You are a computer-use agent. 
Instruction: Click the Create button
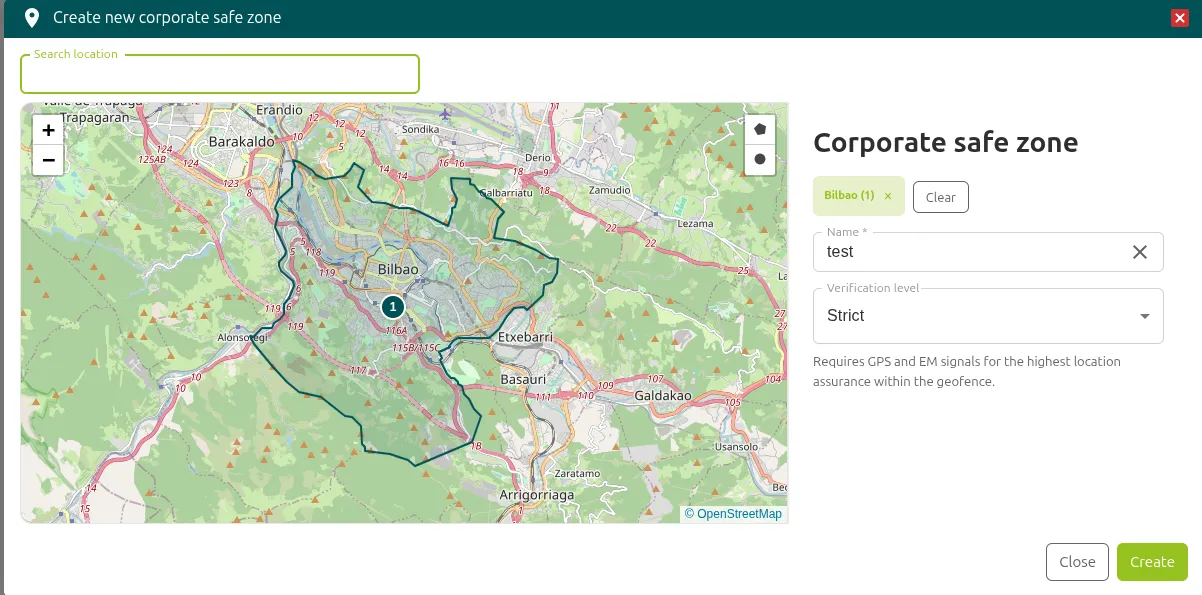1152,562
